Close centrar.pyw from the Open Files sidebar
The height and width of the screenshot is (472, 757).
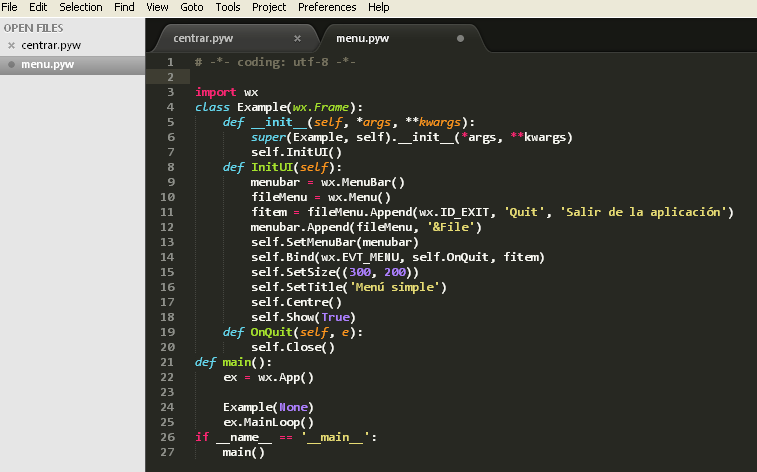11,46
